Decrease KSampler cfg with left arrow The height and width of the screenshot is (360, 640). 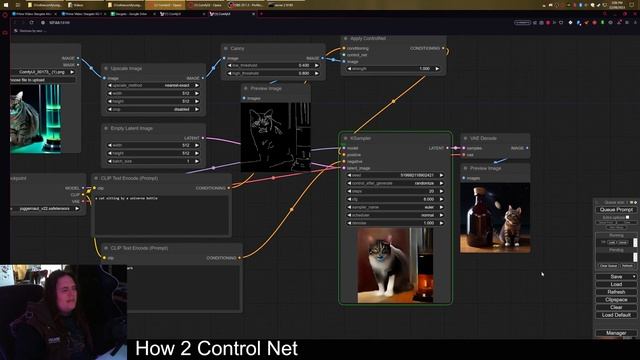tap(349, 199)
